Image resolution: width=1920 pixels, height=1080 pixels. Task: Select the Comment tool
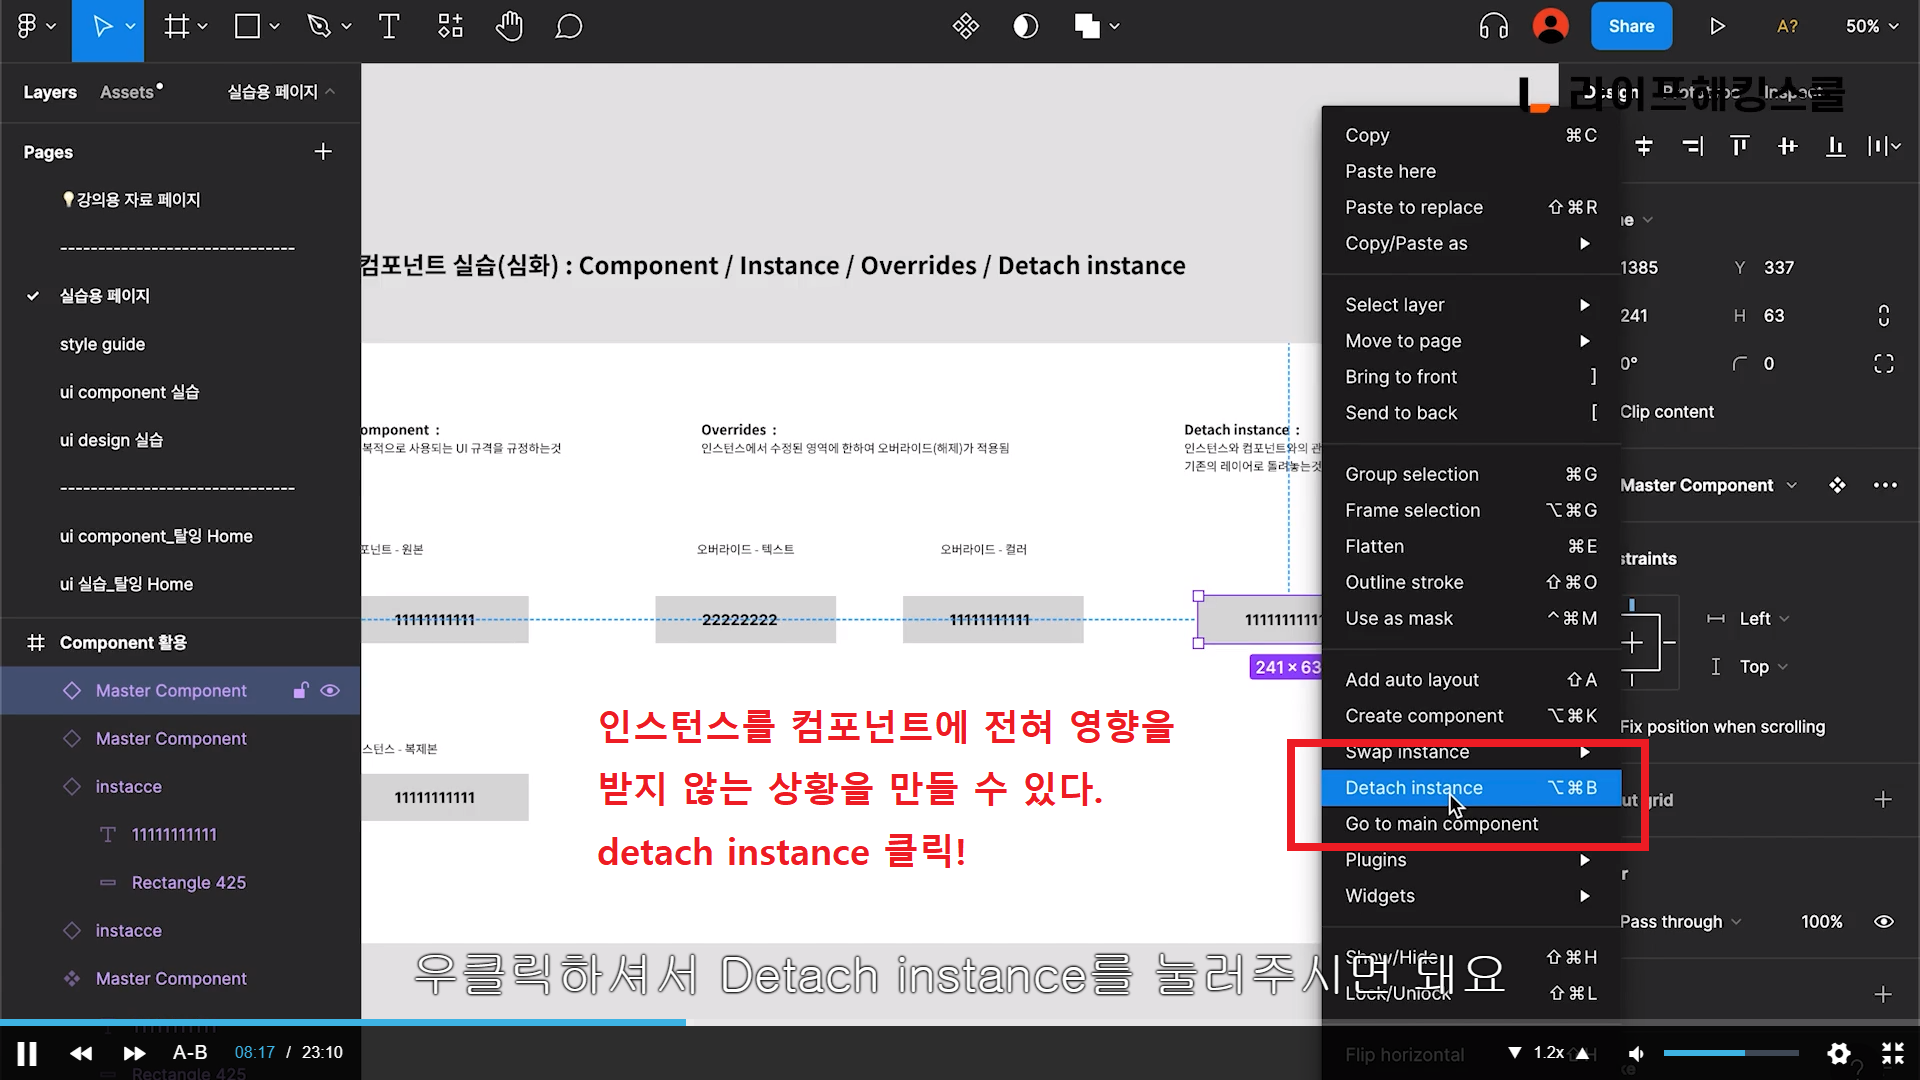click(x=568, y=27)
